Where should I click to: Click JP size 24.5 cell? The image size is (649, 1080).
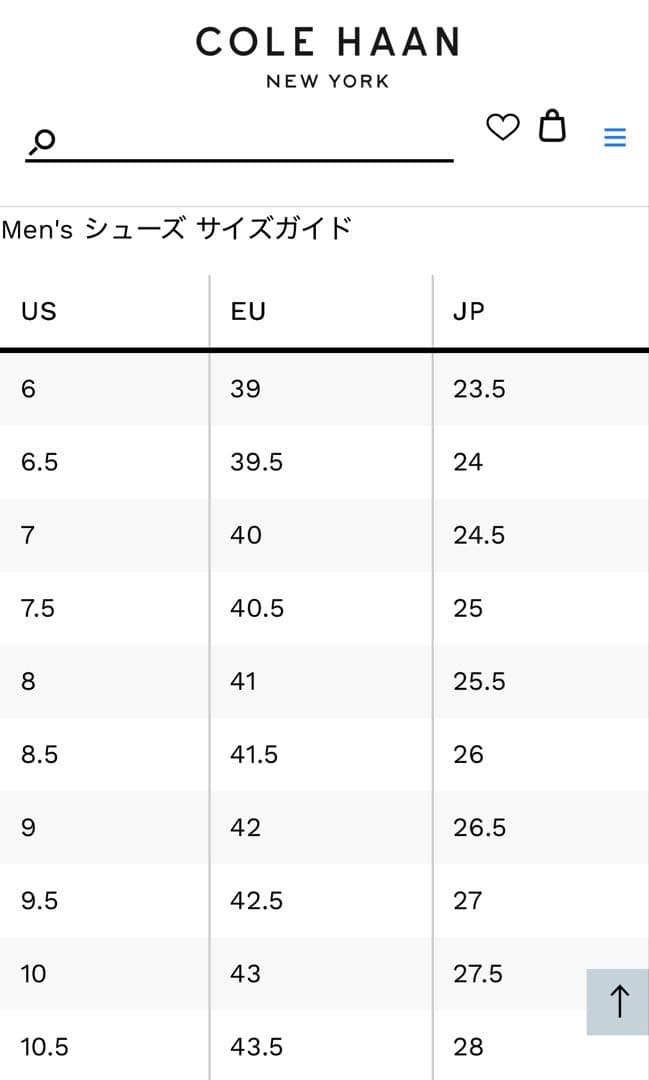[x=479, y=535]
